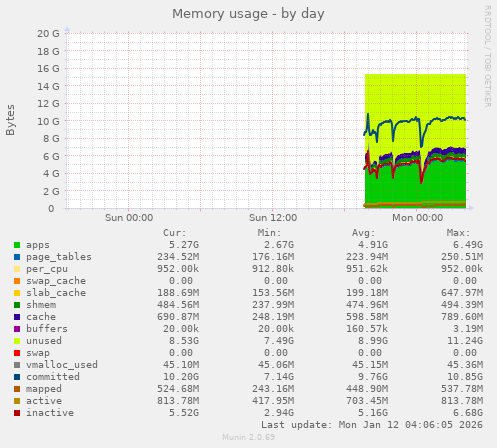
Task: Click the gray vmalloc_used legend swatch
Action: (x=17, y=365)
